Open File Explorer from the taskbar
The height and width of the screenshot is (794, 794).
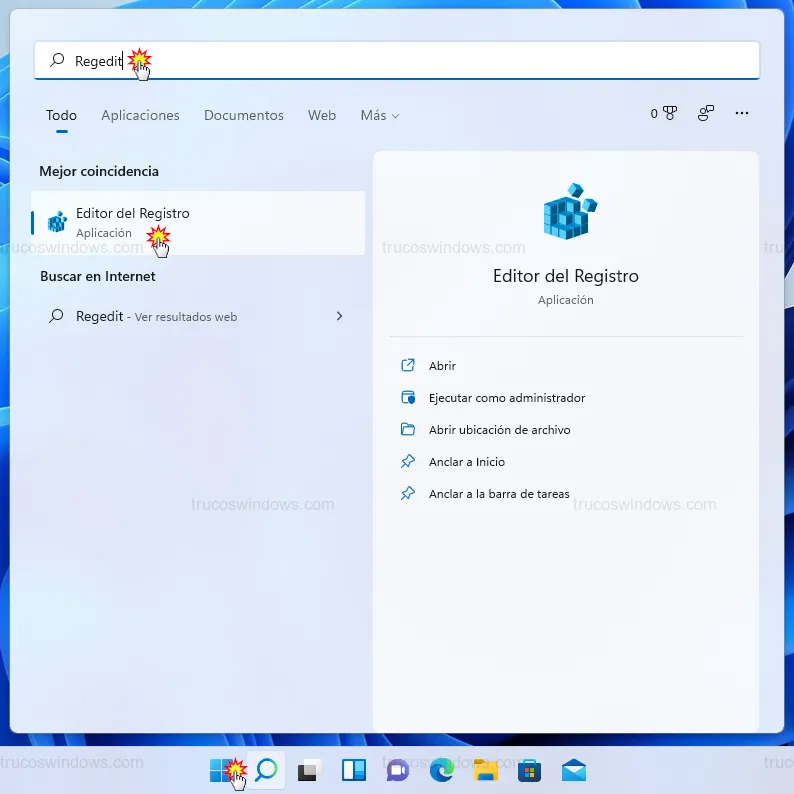[485, 770]
